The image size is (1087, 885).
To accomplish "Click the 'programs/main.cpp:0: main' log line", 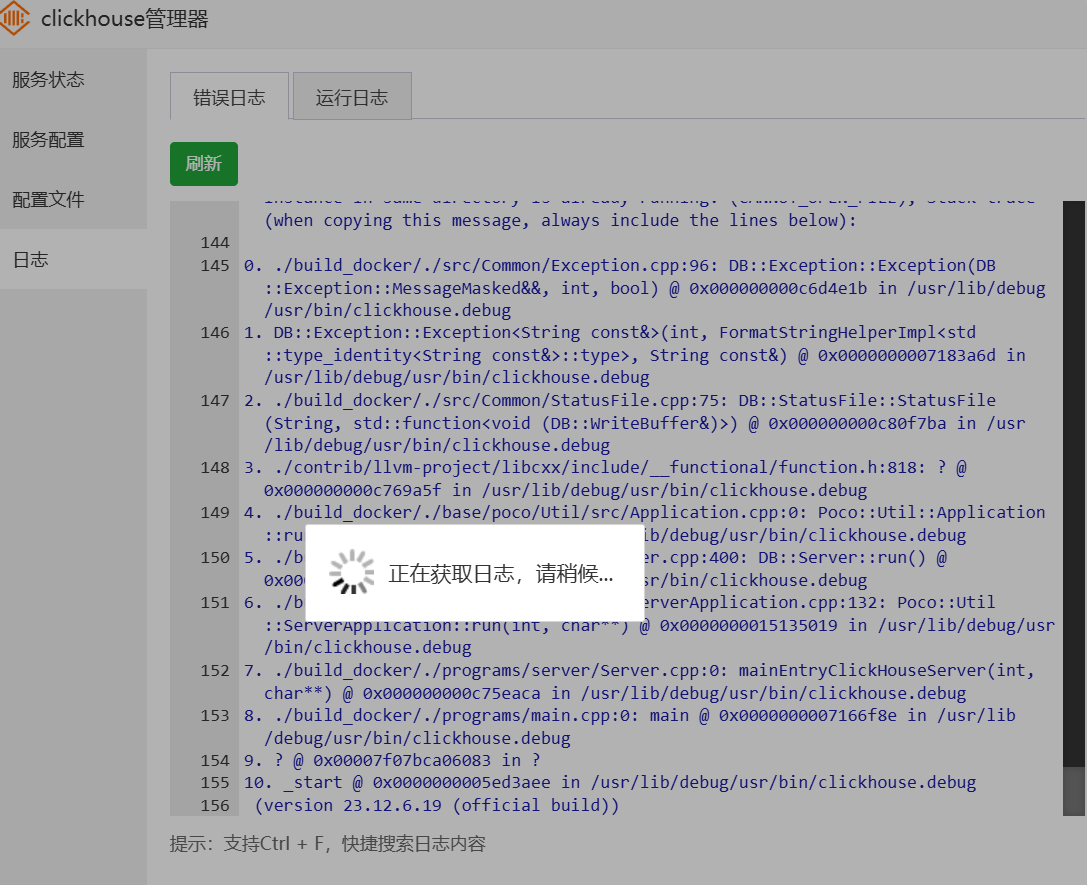I will pos(629,715).
